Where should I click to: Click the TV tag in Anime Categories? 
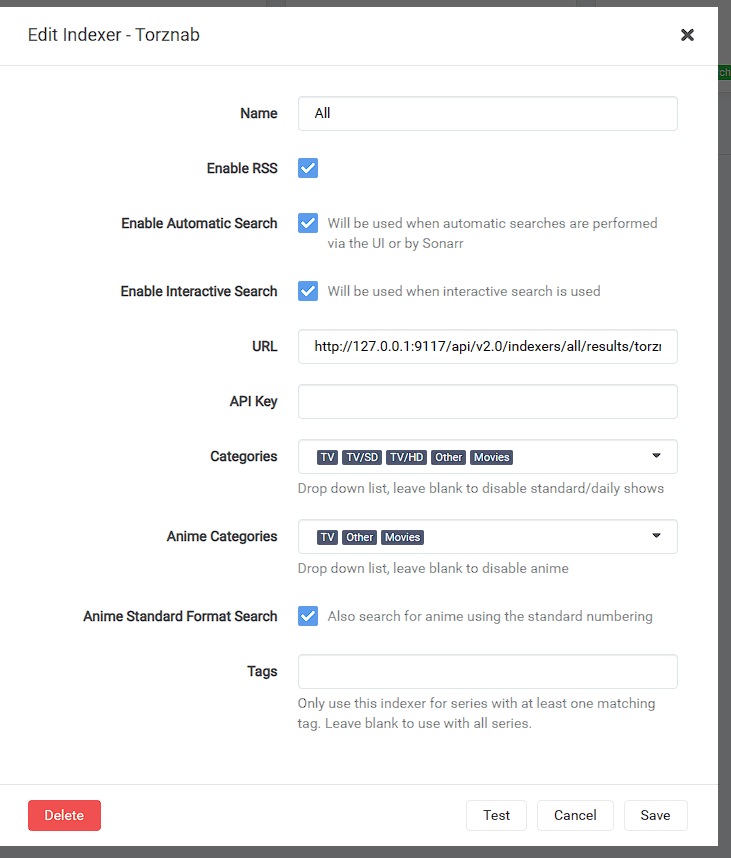click(327, 537)
